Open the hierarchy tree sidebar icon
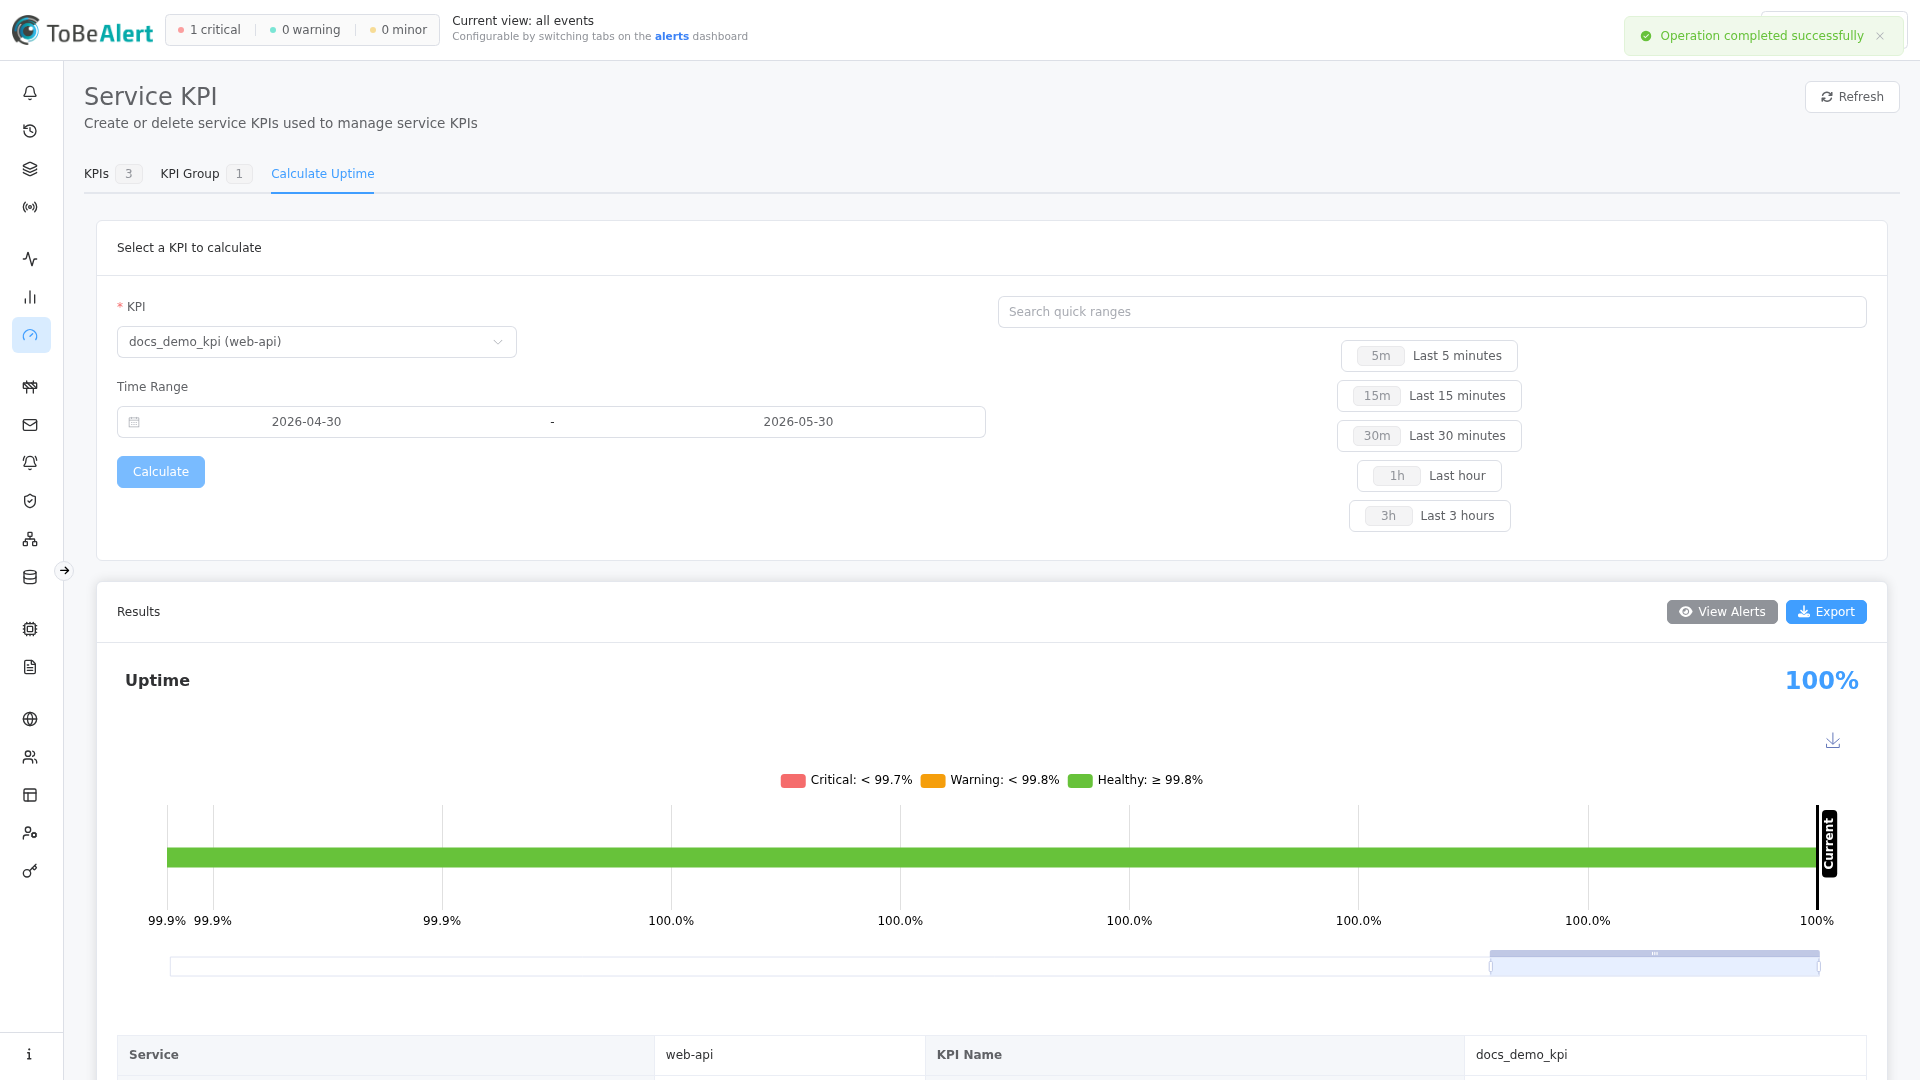This screenshot has width=1920, height=1080. 30,539
